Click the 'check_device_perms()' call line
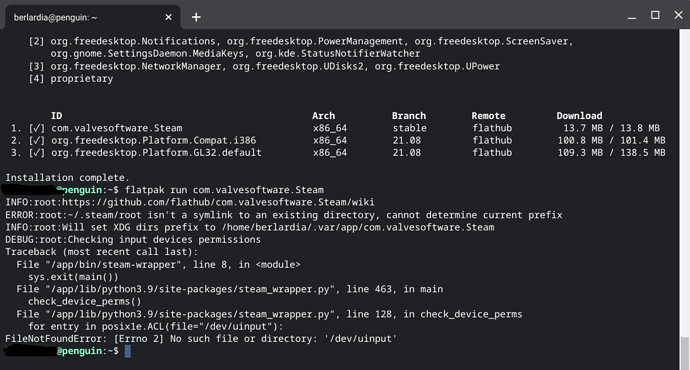Image resolution: width=690 pixels, height=370 pixels. 84,301
